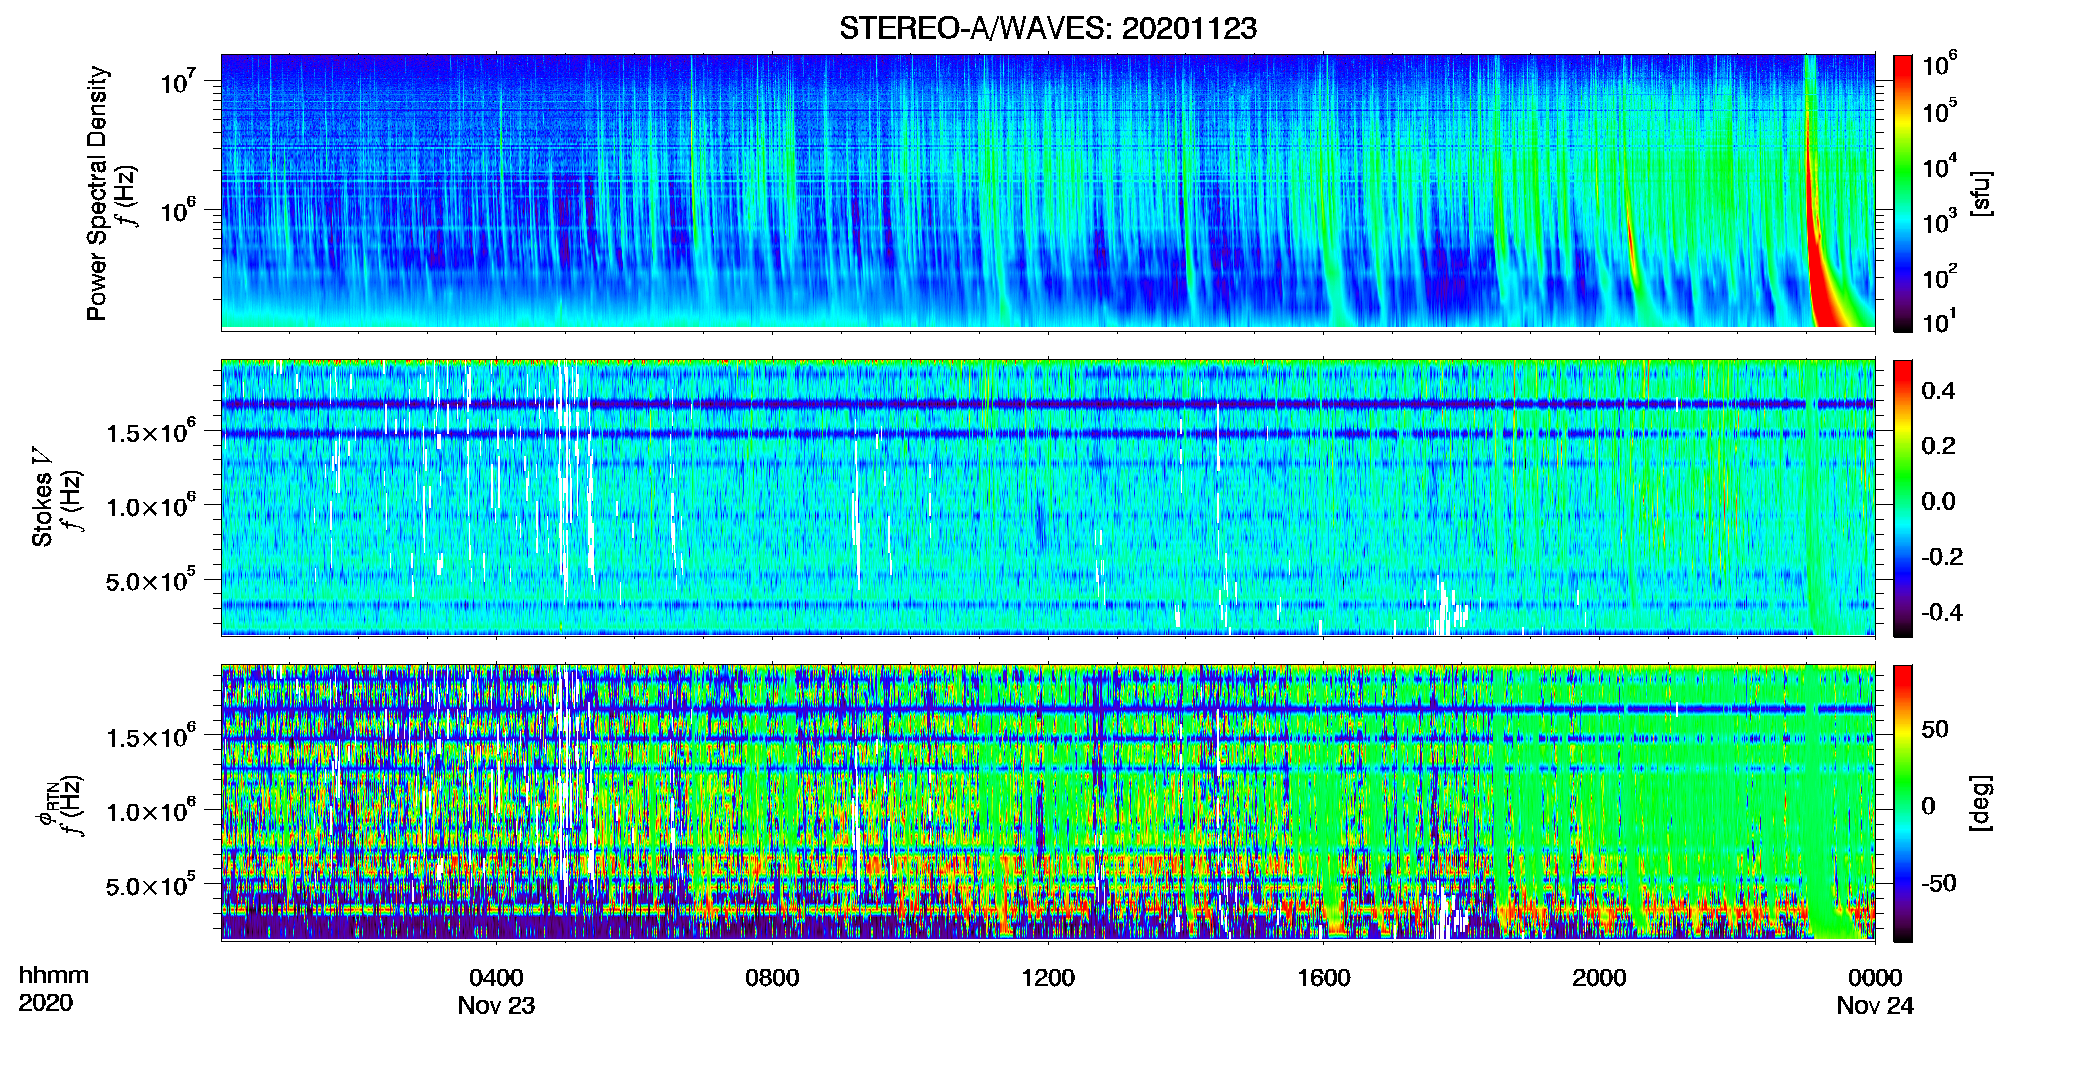The height and width of the screenshot is (1080, 2096).
Task: Click the 0.4 label on Stokes V colorbar
Action: coord(1938,391)
